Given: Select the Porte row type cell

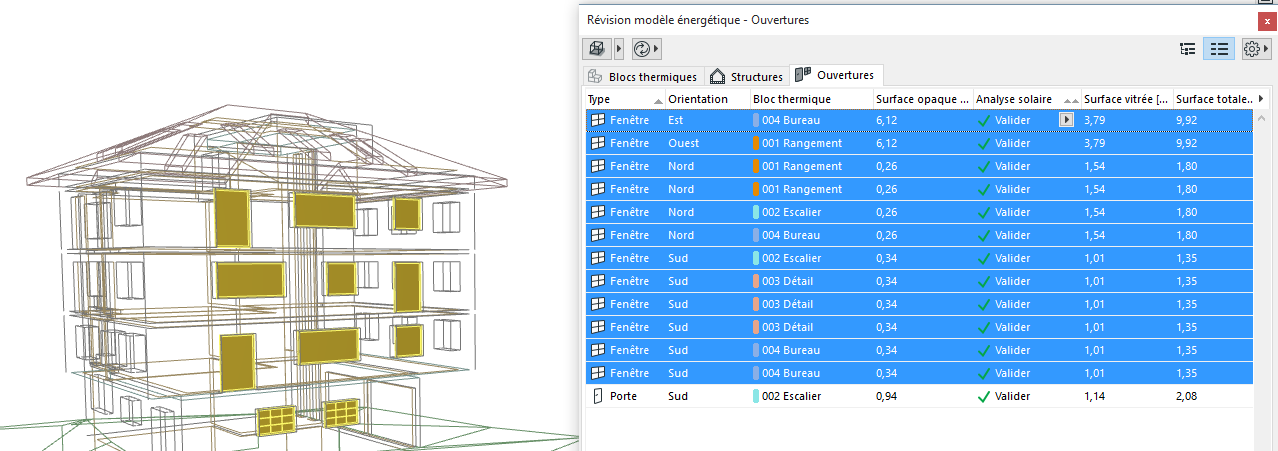Looking at the screenshot, I should pos(625,396).
